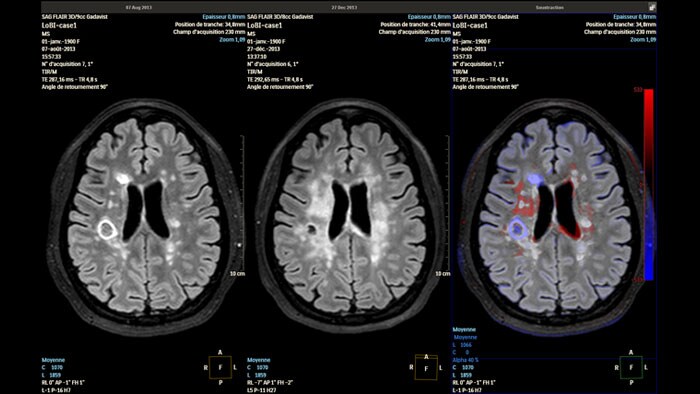This screenshot has width=700, height=394.
Task: Select the Soustraction viewport header
Action: click(x=550, y=8)
